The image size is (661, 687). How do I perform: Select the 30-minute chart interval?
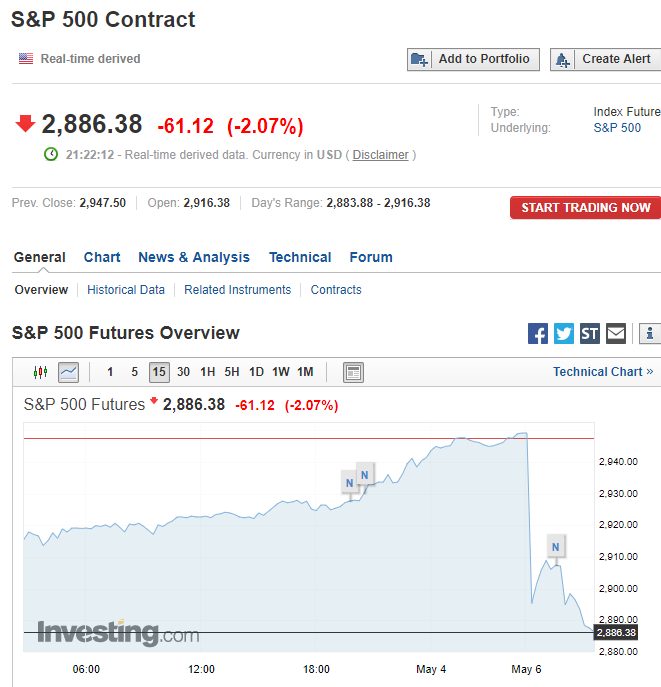[184, 372]
